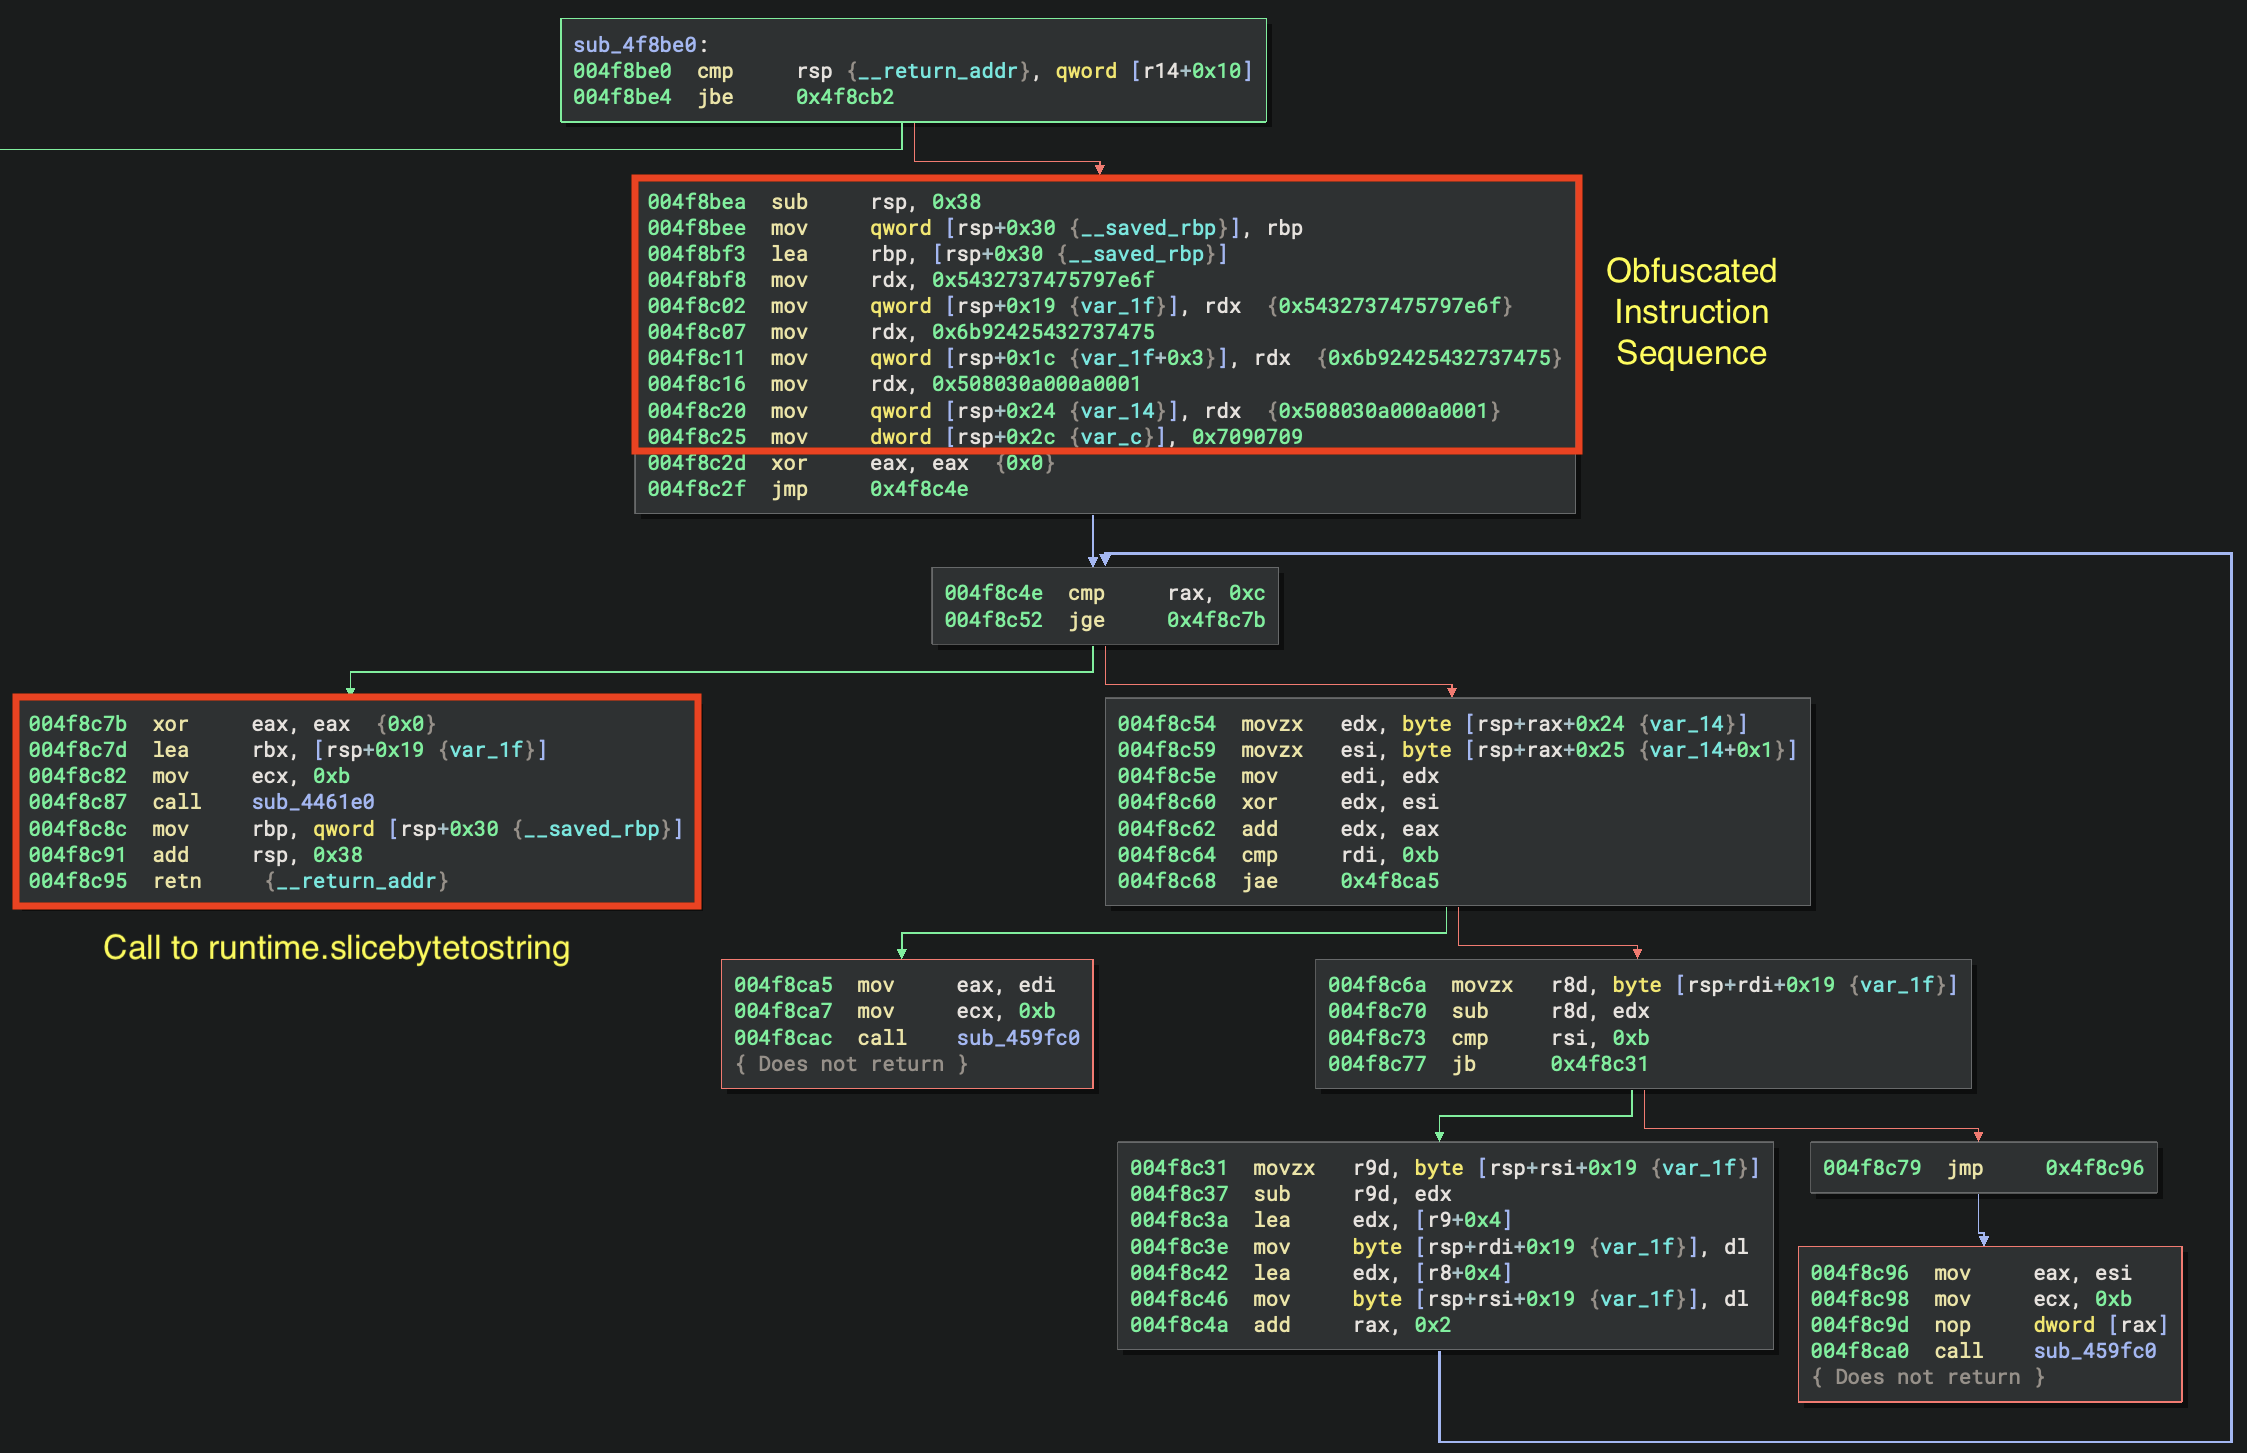Screen dimensions: 2247x1453
Task: Select sub r9d, edx at 004f8c37
Action: coord(1290,1194)
